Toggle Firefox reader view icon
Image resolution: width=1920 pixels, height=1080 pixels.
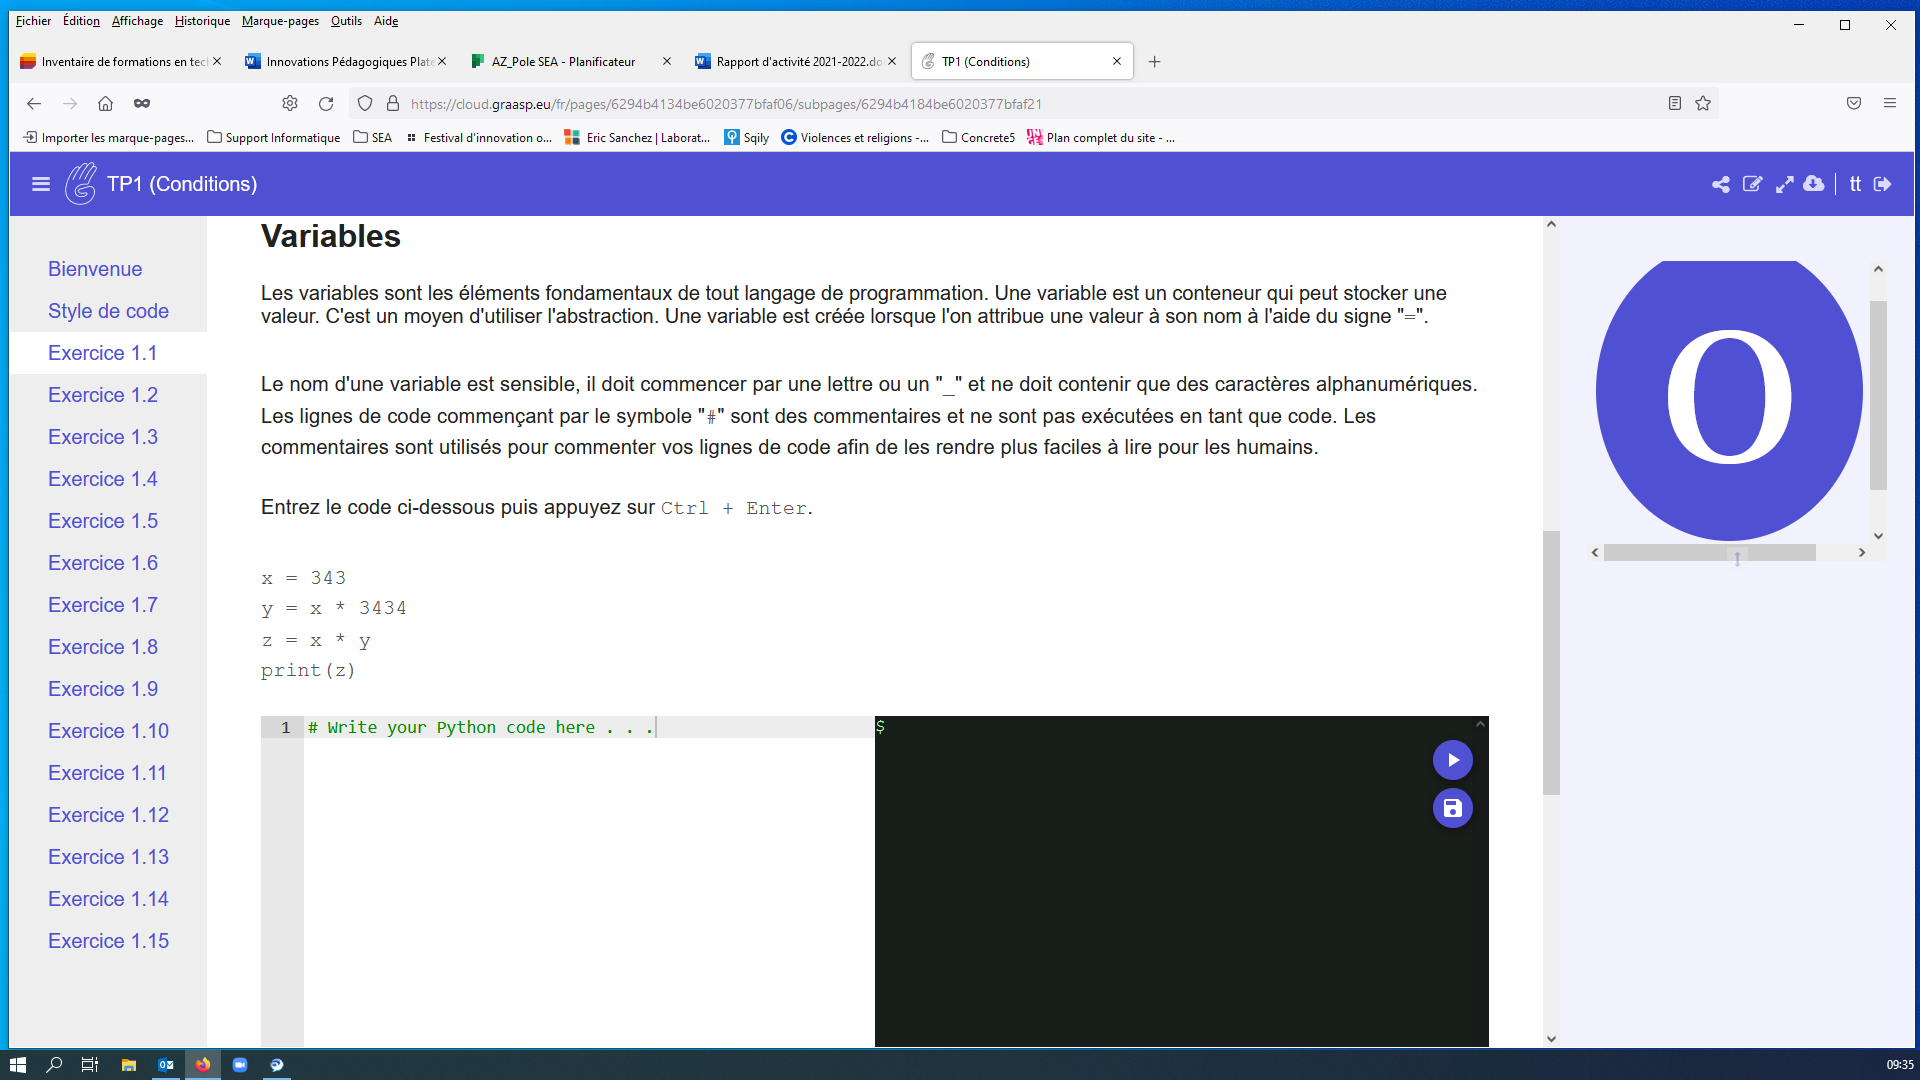[x=1675, y=103]
